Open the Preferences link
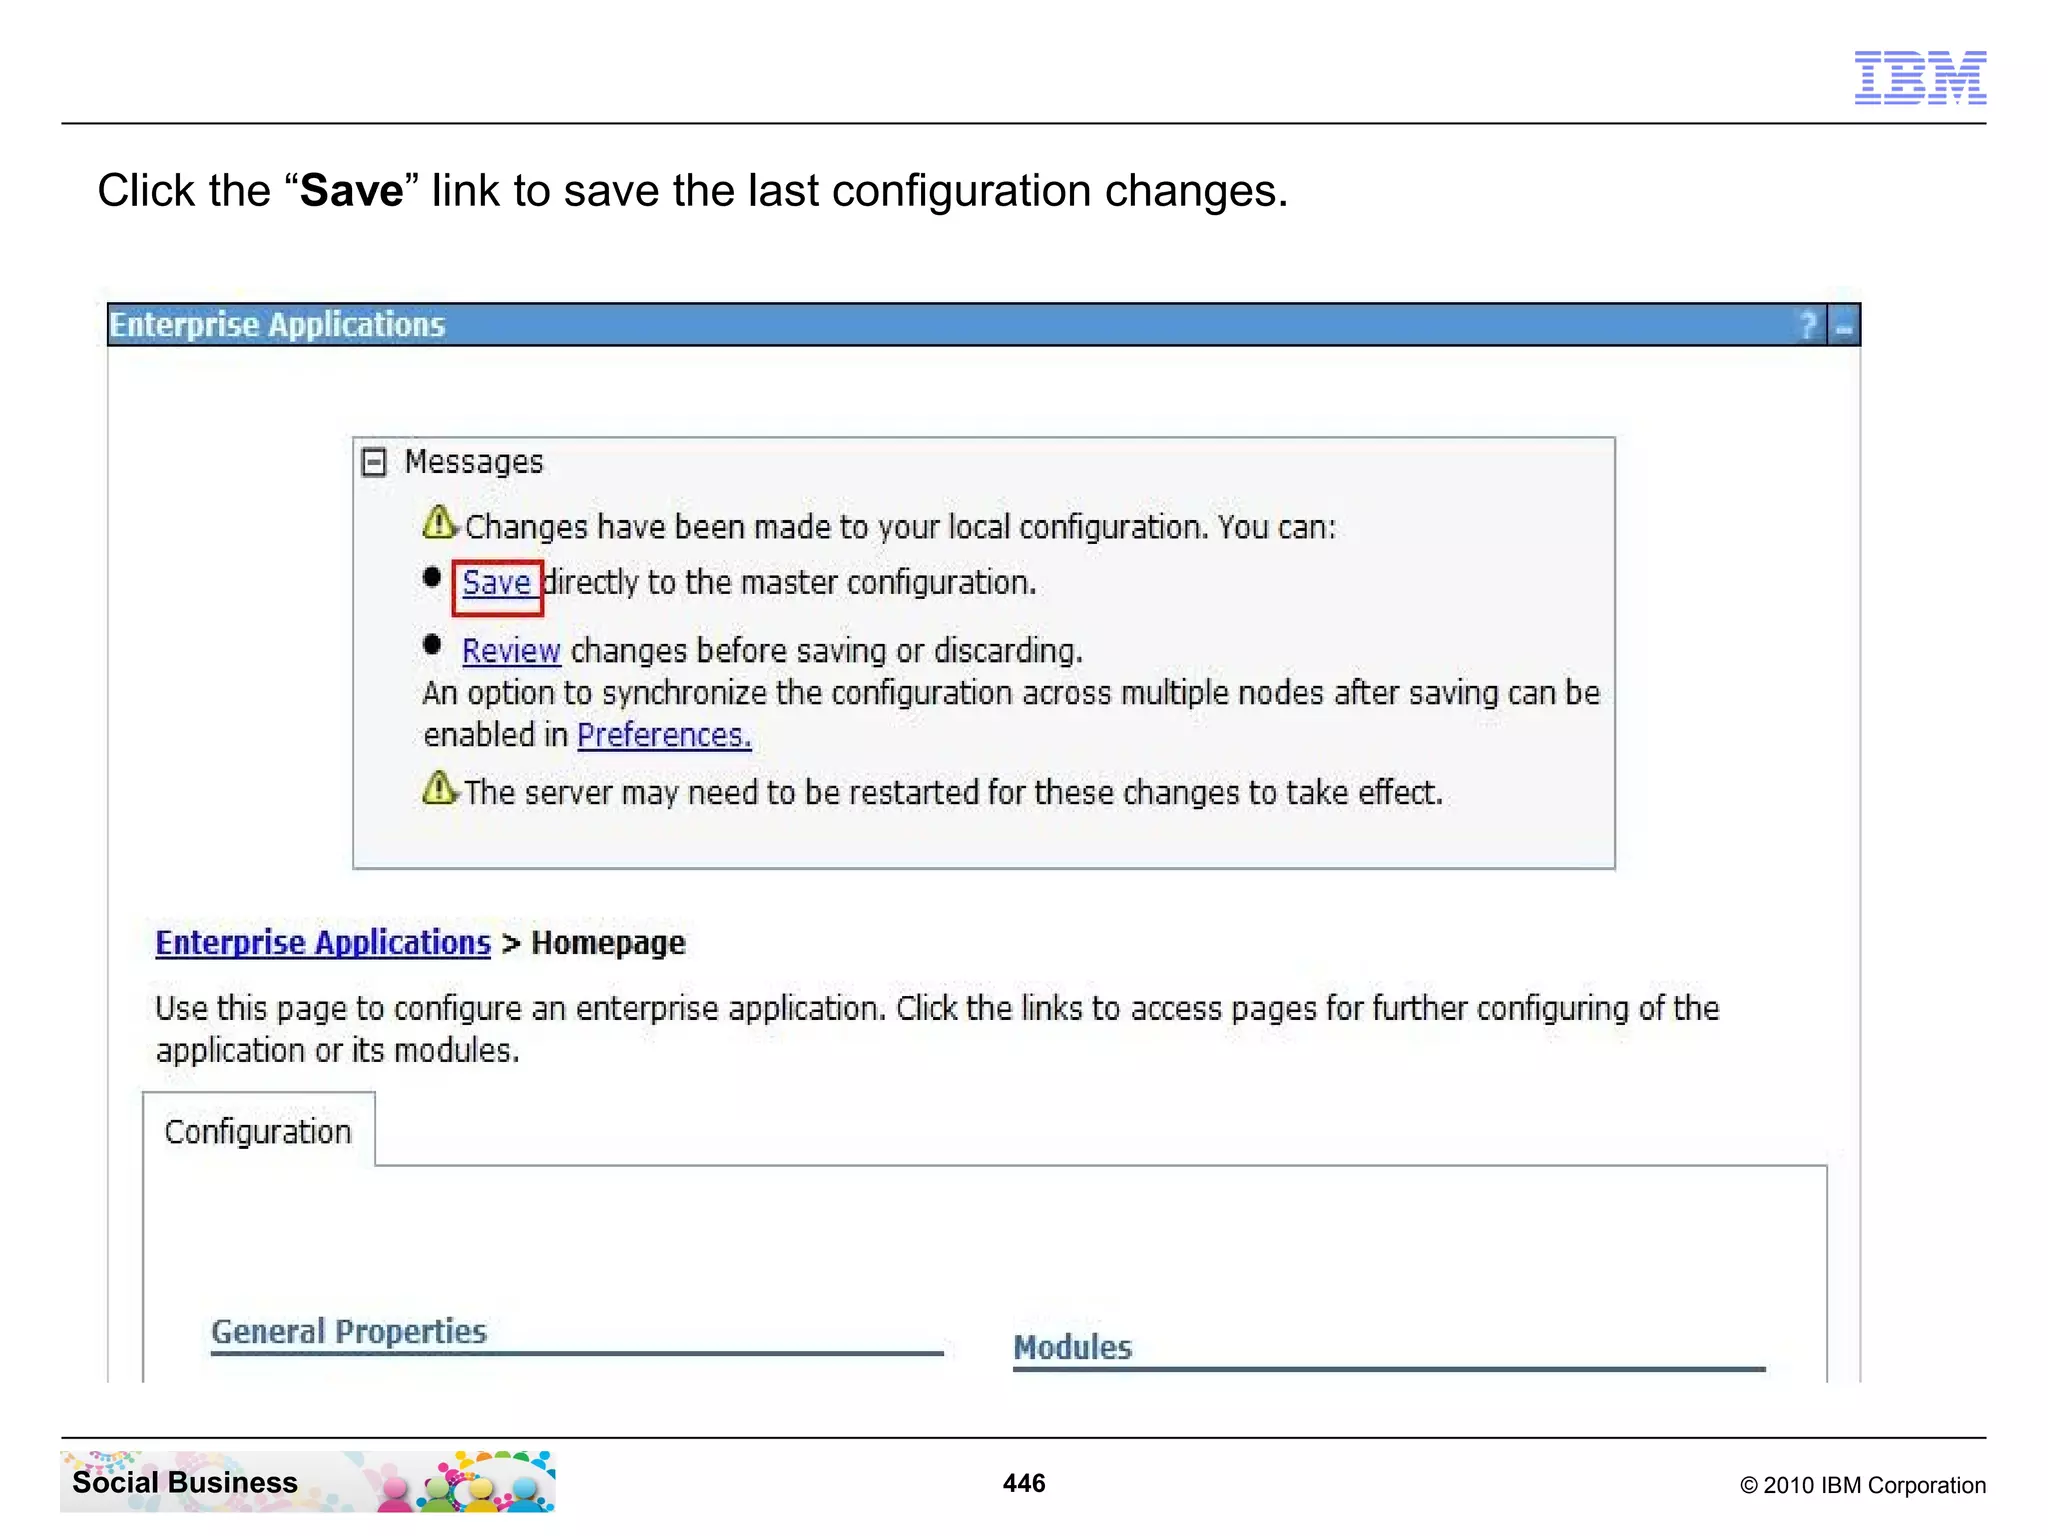 (664, 735)
